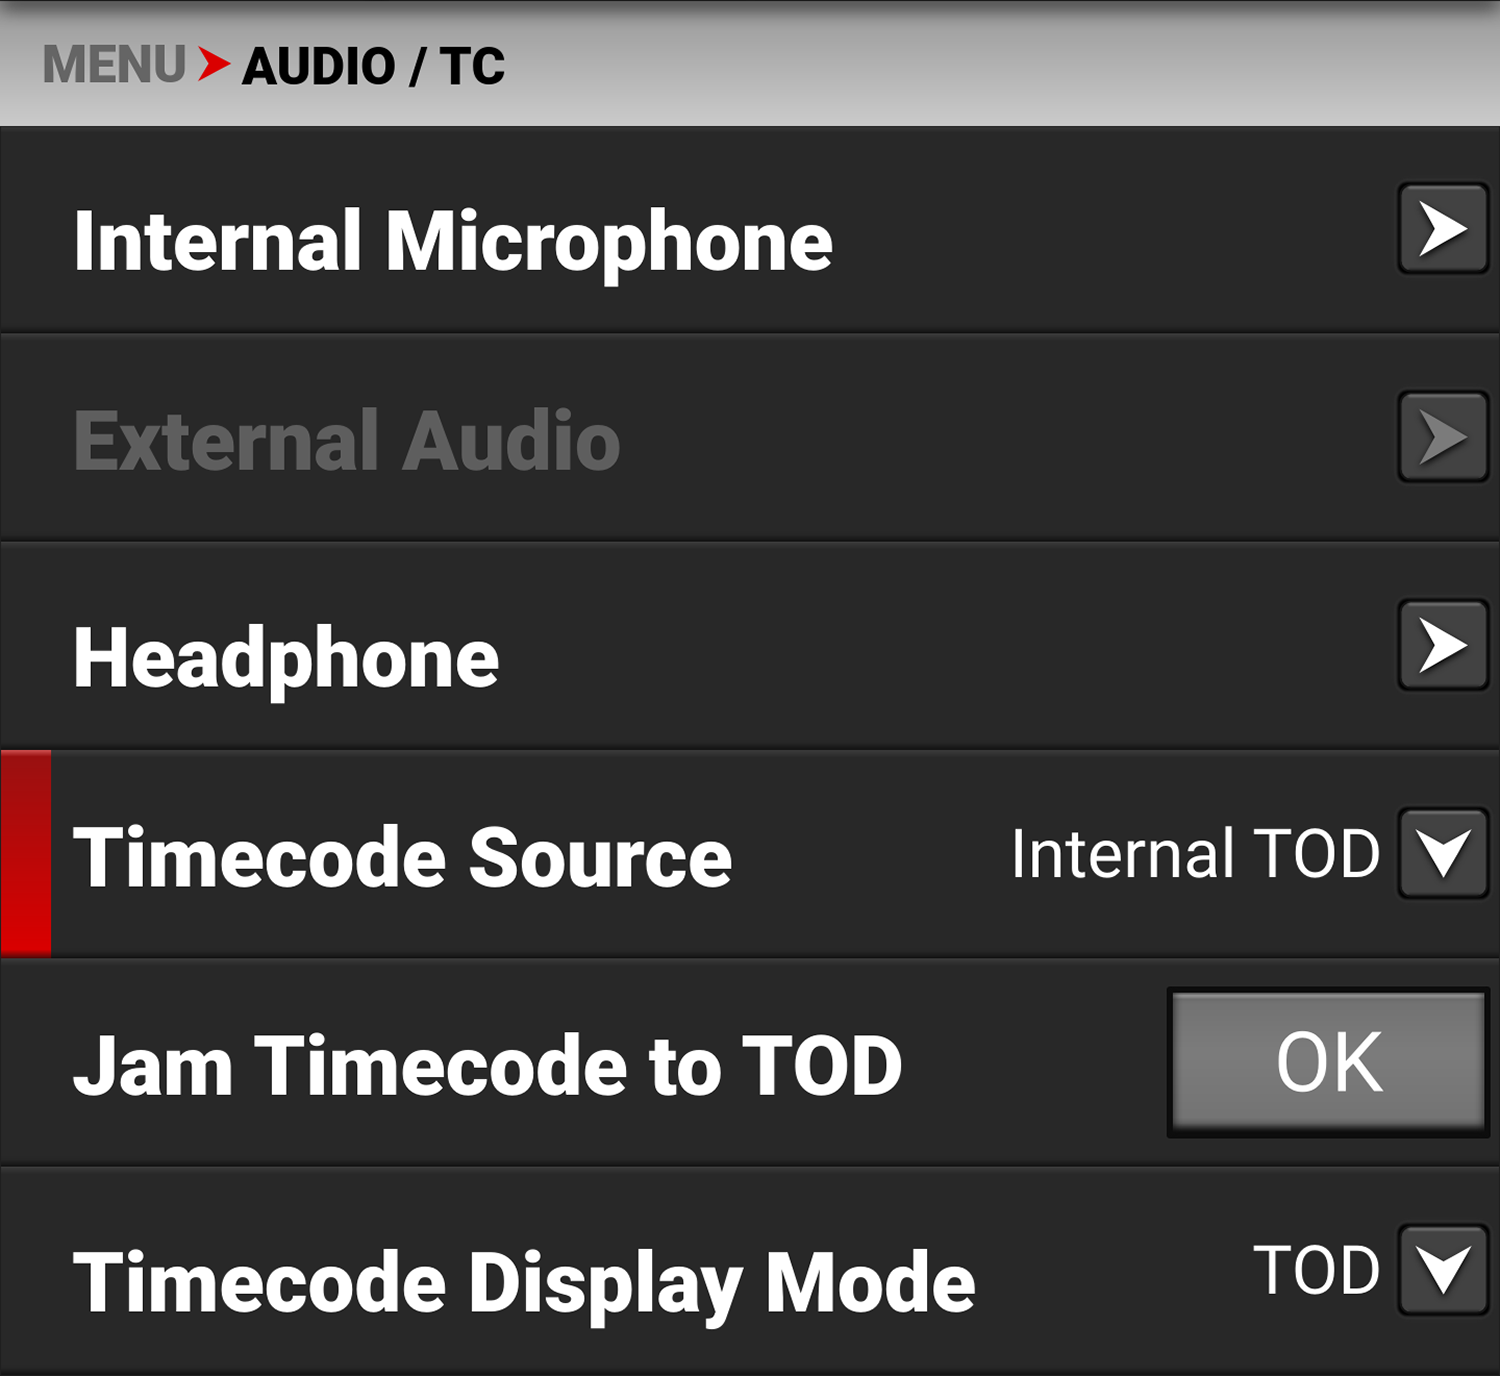
Task: Click the red breadcrumb arrow
Action: point(214,64)
